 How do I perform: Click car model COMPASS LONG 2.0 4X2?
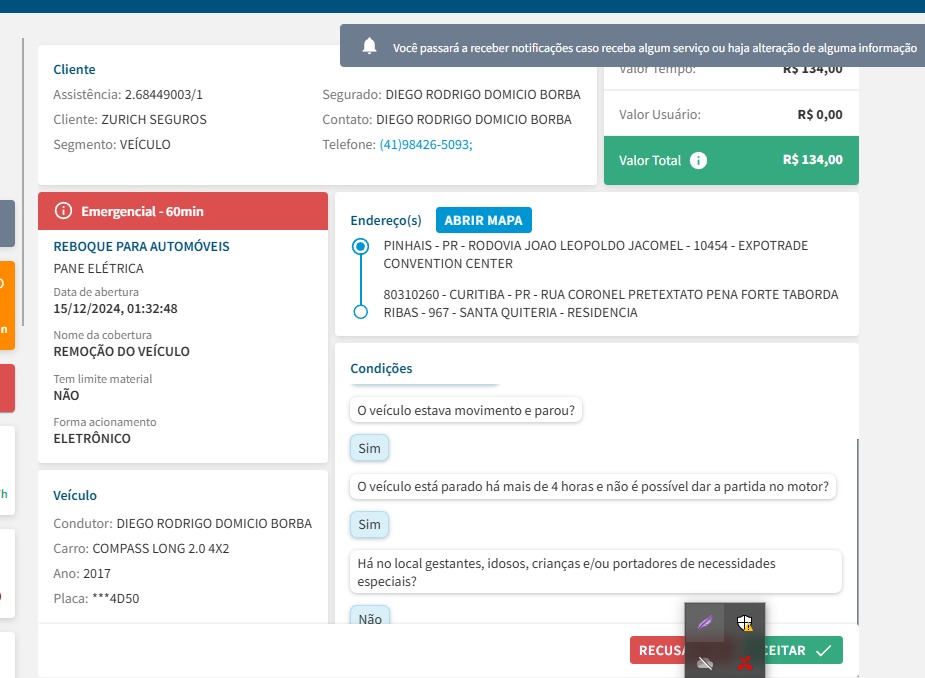pyautogui.click(x=161, y=549)
